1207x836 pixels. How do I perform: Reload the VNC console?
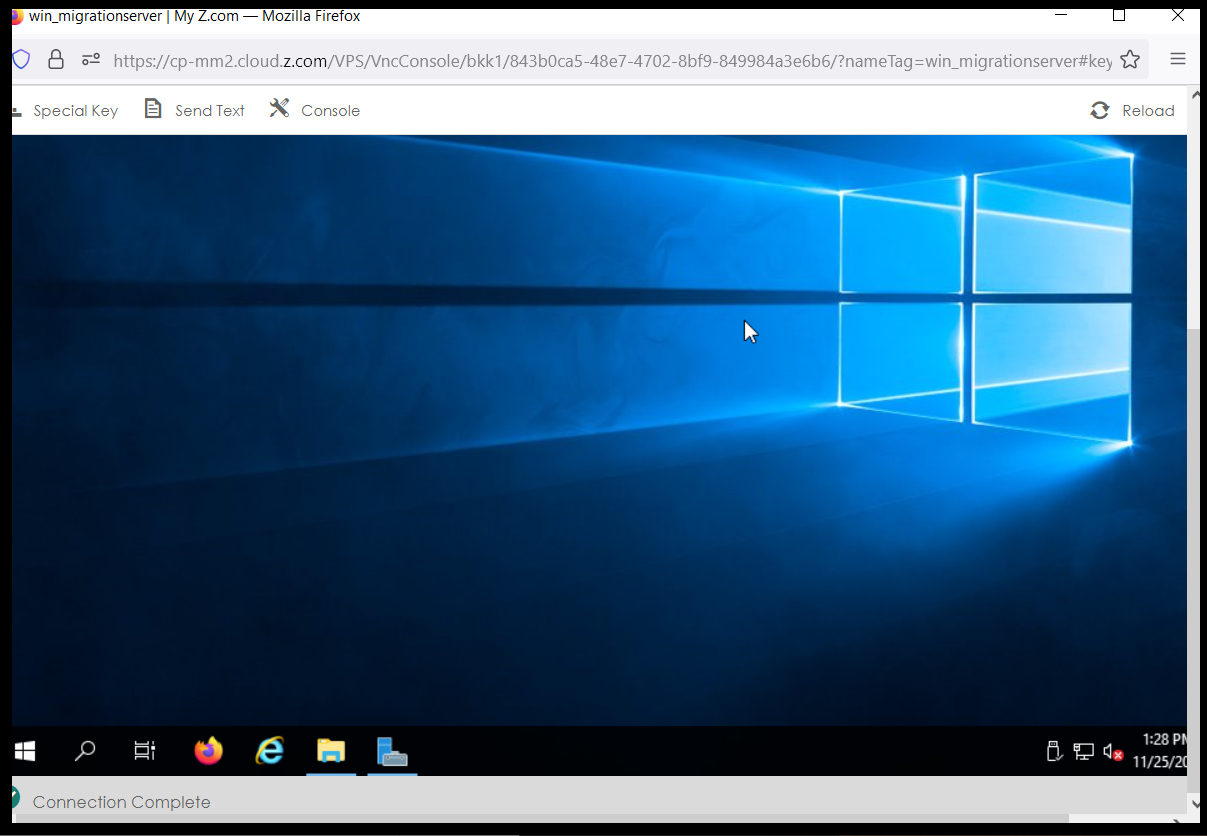tap(1132, 110)
